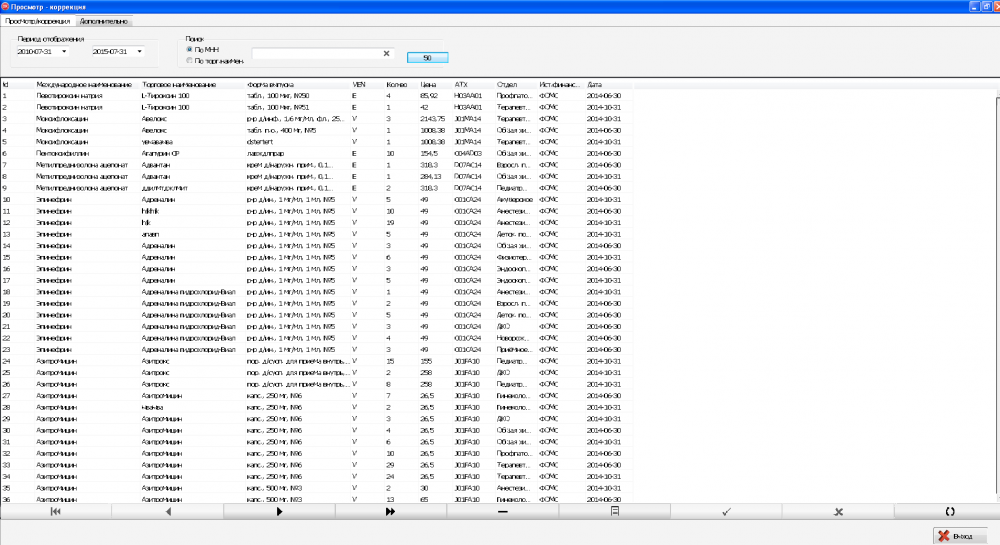Viewport: 1000px width, 545px height.
Task: Jump to the last record in navigator
Action: click(390, 511)
